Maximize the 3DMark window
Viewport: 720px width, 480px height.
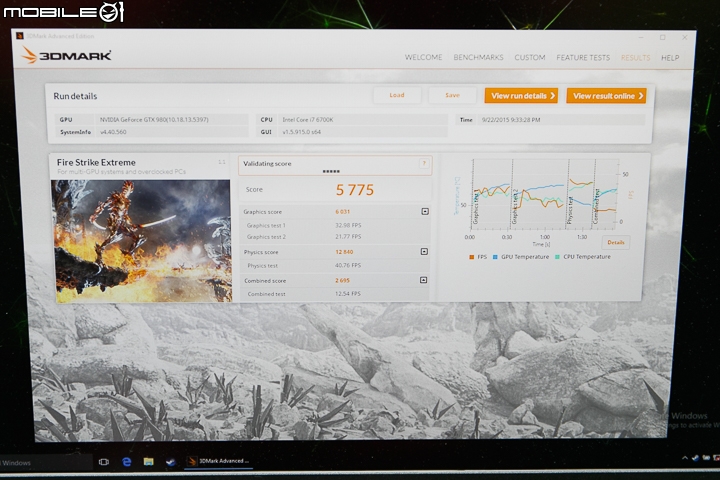point(663,38)
